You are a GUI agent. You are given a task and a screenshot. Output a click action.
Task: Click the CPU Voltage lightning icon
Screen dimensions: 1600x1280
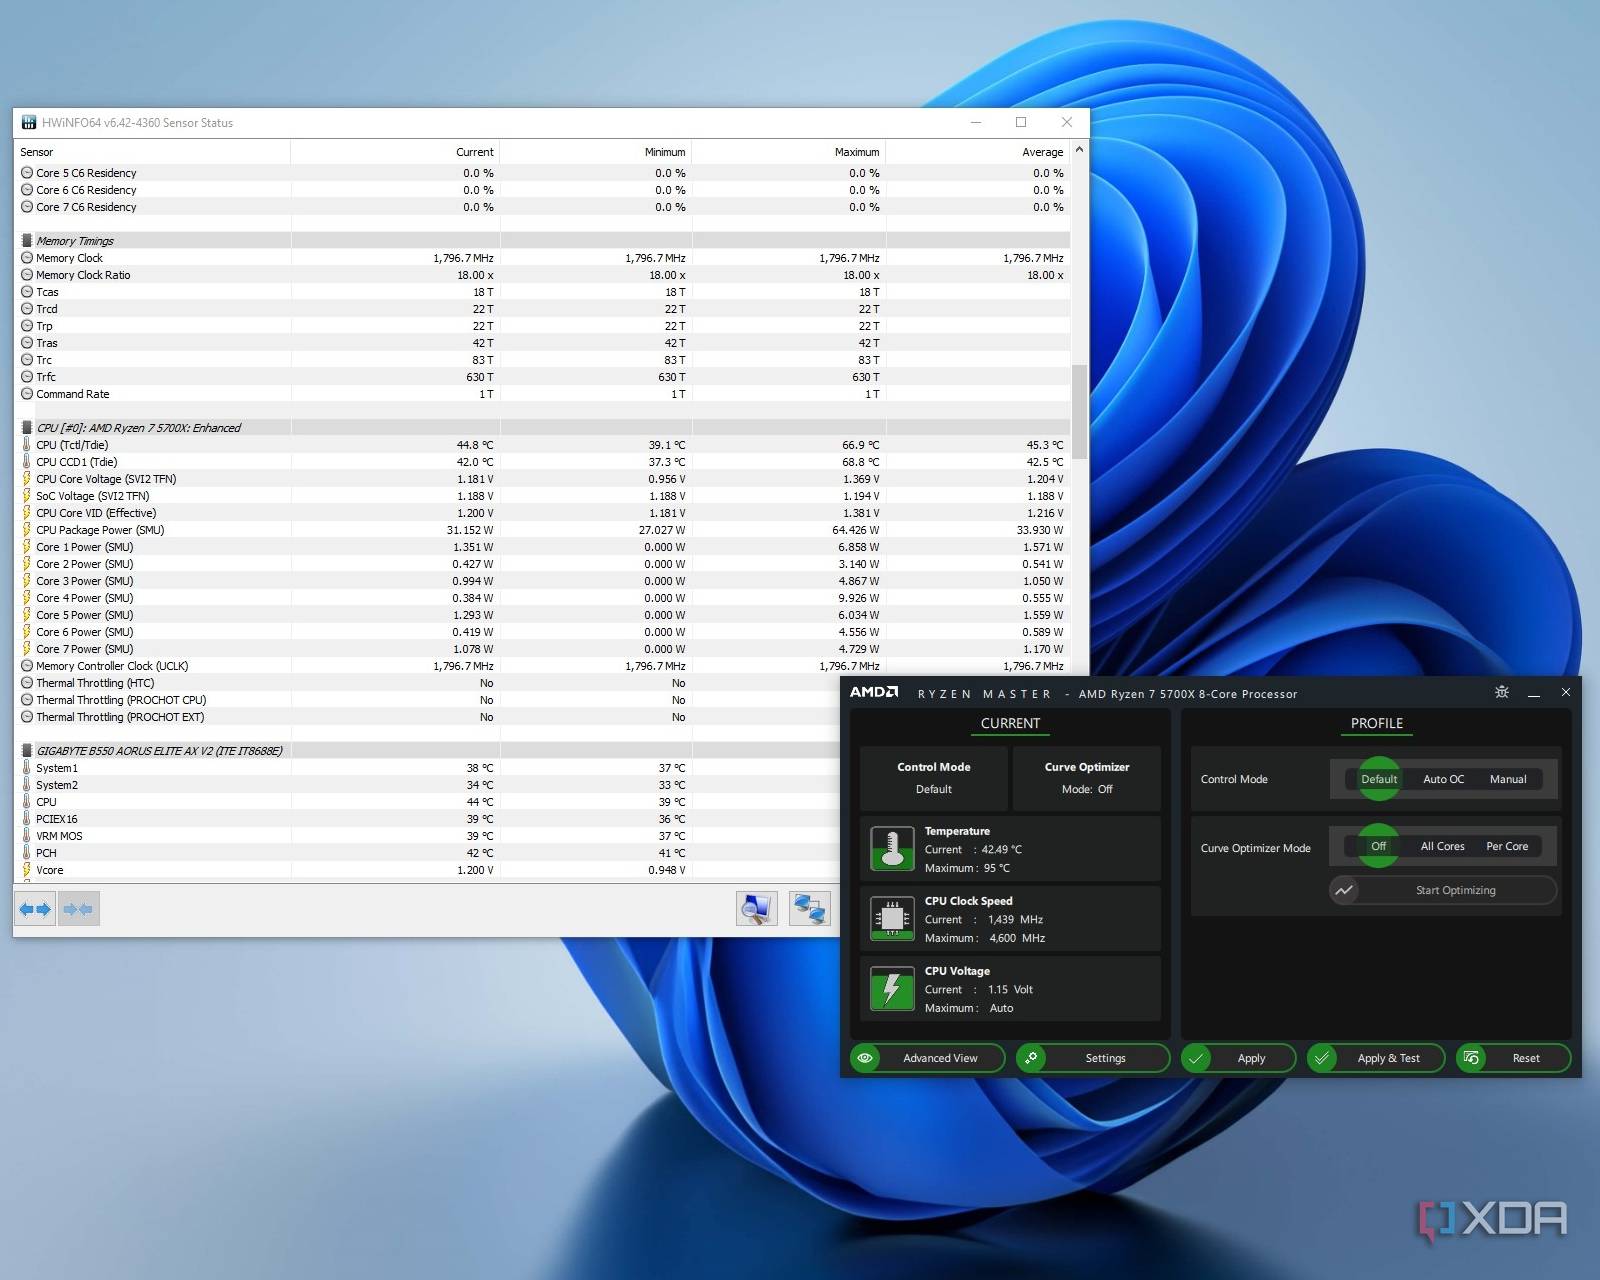(x=891, y=989)
